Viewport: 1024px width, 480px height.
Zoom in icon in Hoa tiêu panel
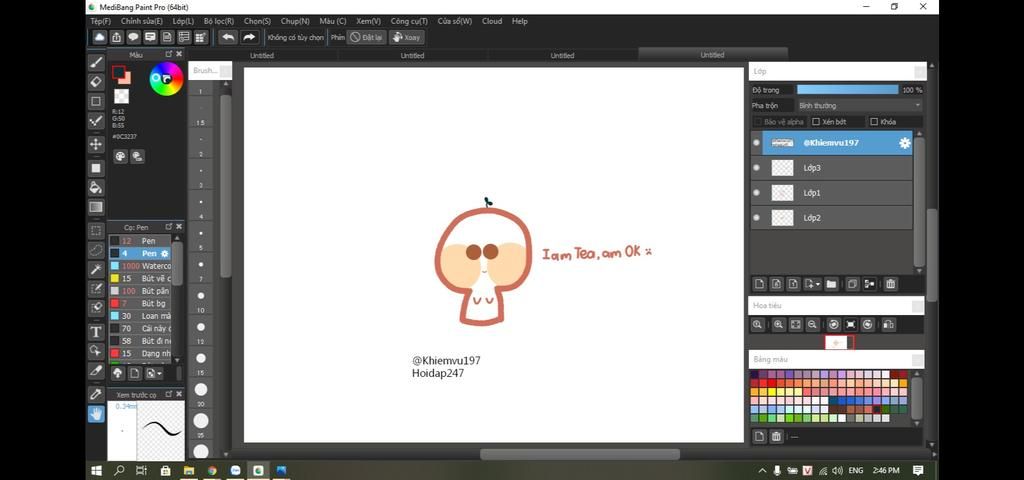(x=778, y=325)
